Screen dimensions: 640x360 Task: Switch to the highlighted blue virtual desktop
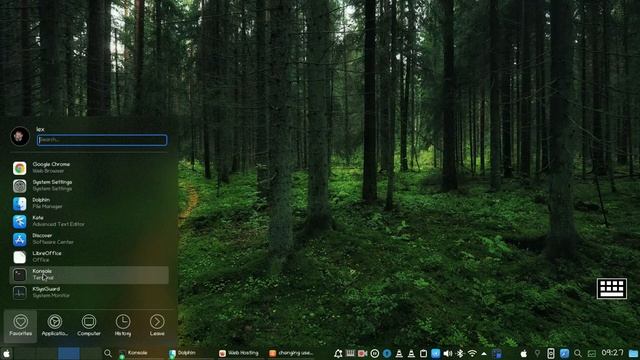click(69, 353)
